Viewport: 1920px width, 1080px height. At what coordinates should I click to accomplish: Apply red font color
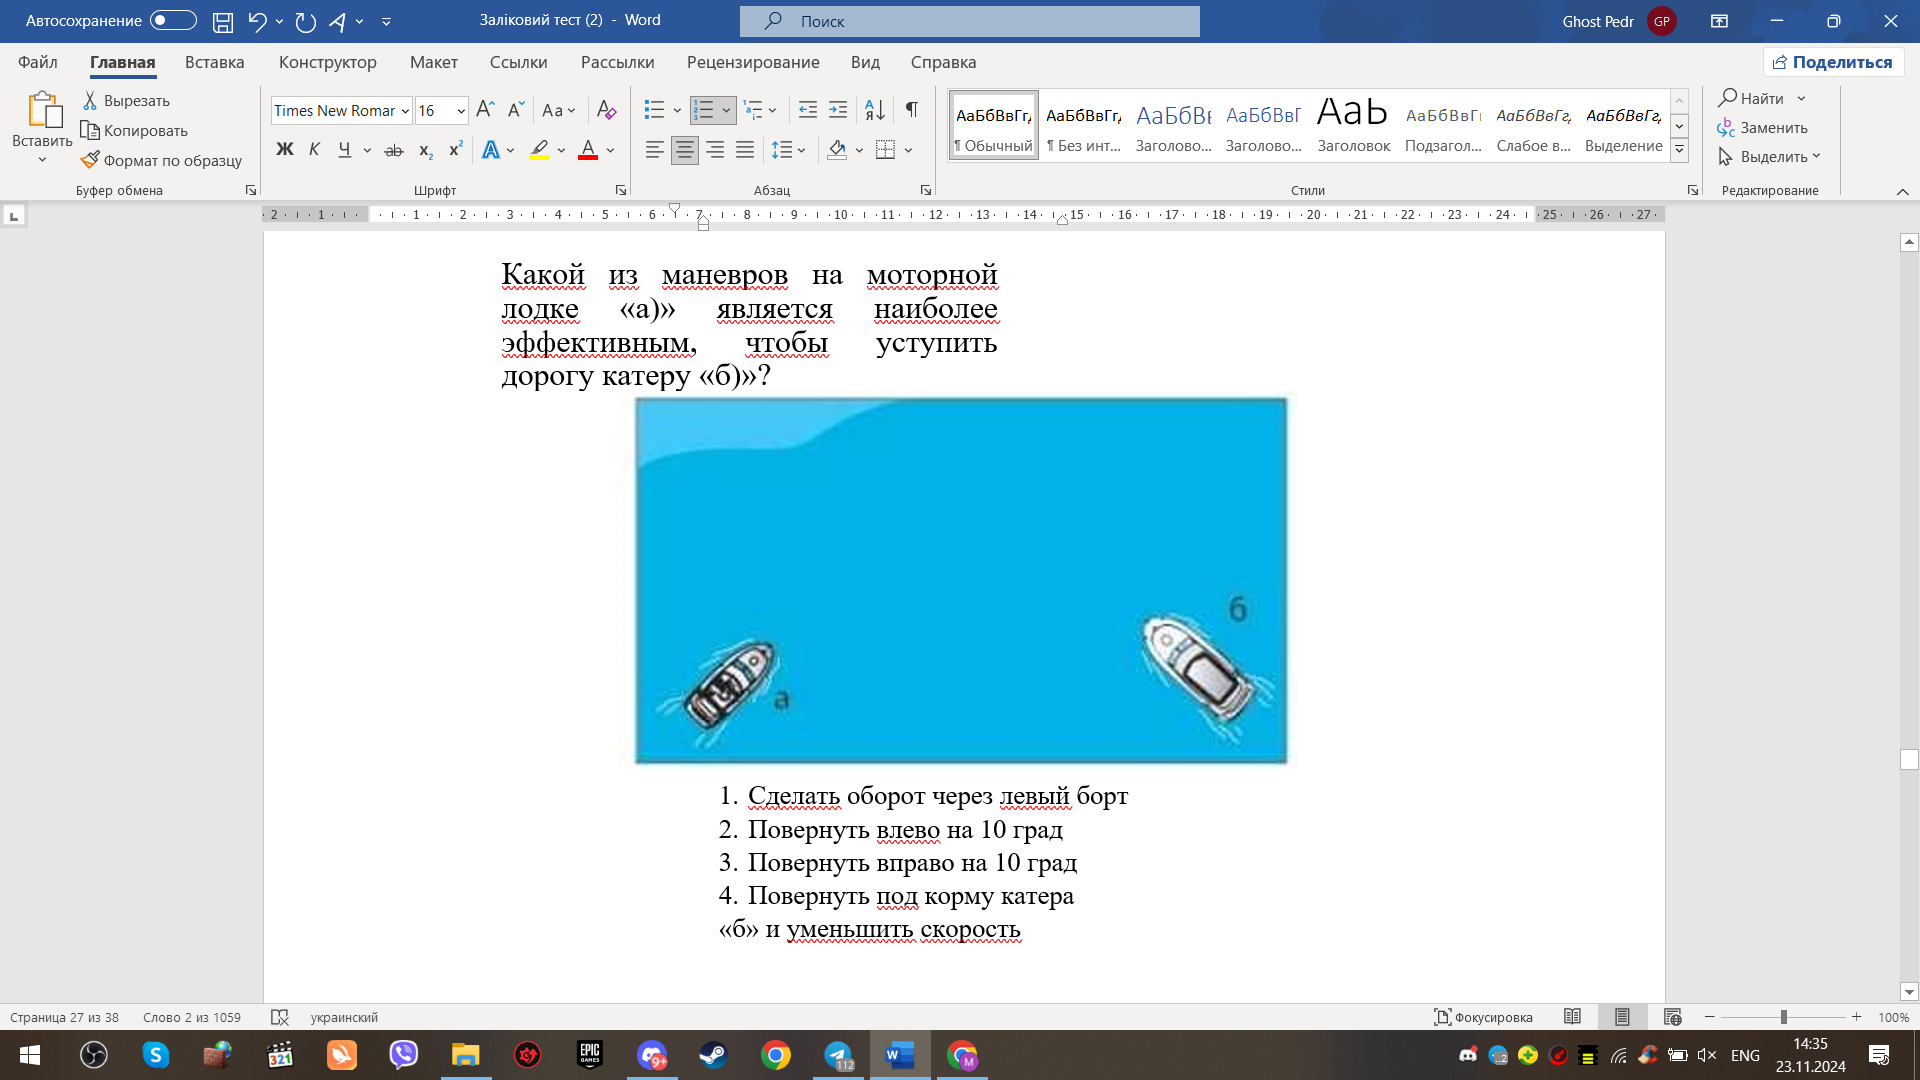(x=588, y=150)
